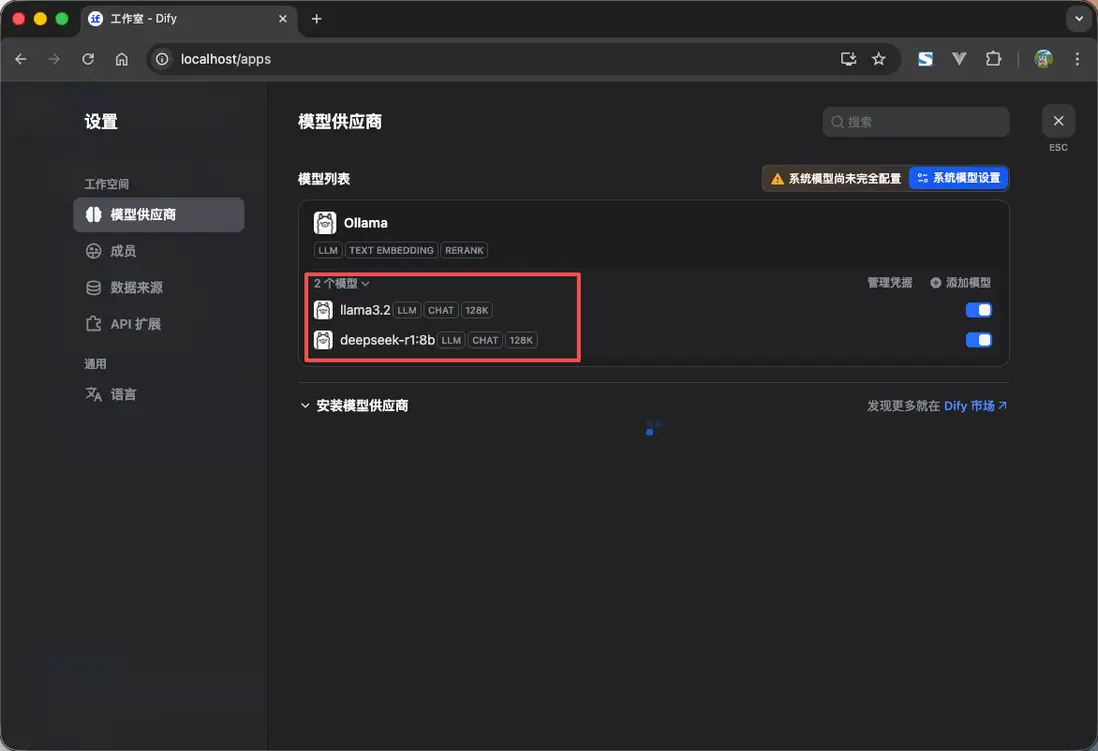The height and width of the screenshot is (751, 1098).
Task: Click the 搜索 search field
Action: [915, 121]
